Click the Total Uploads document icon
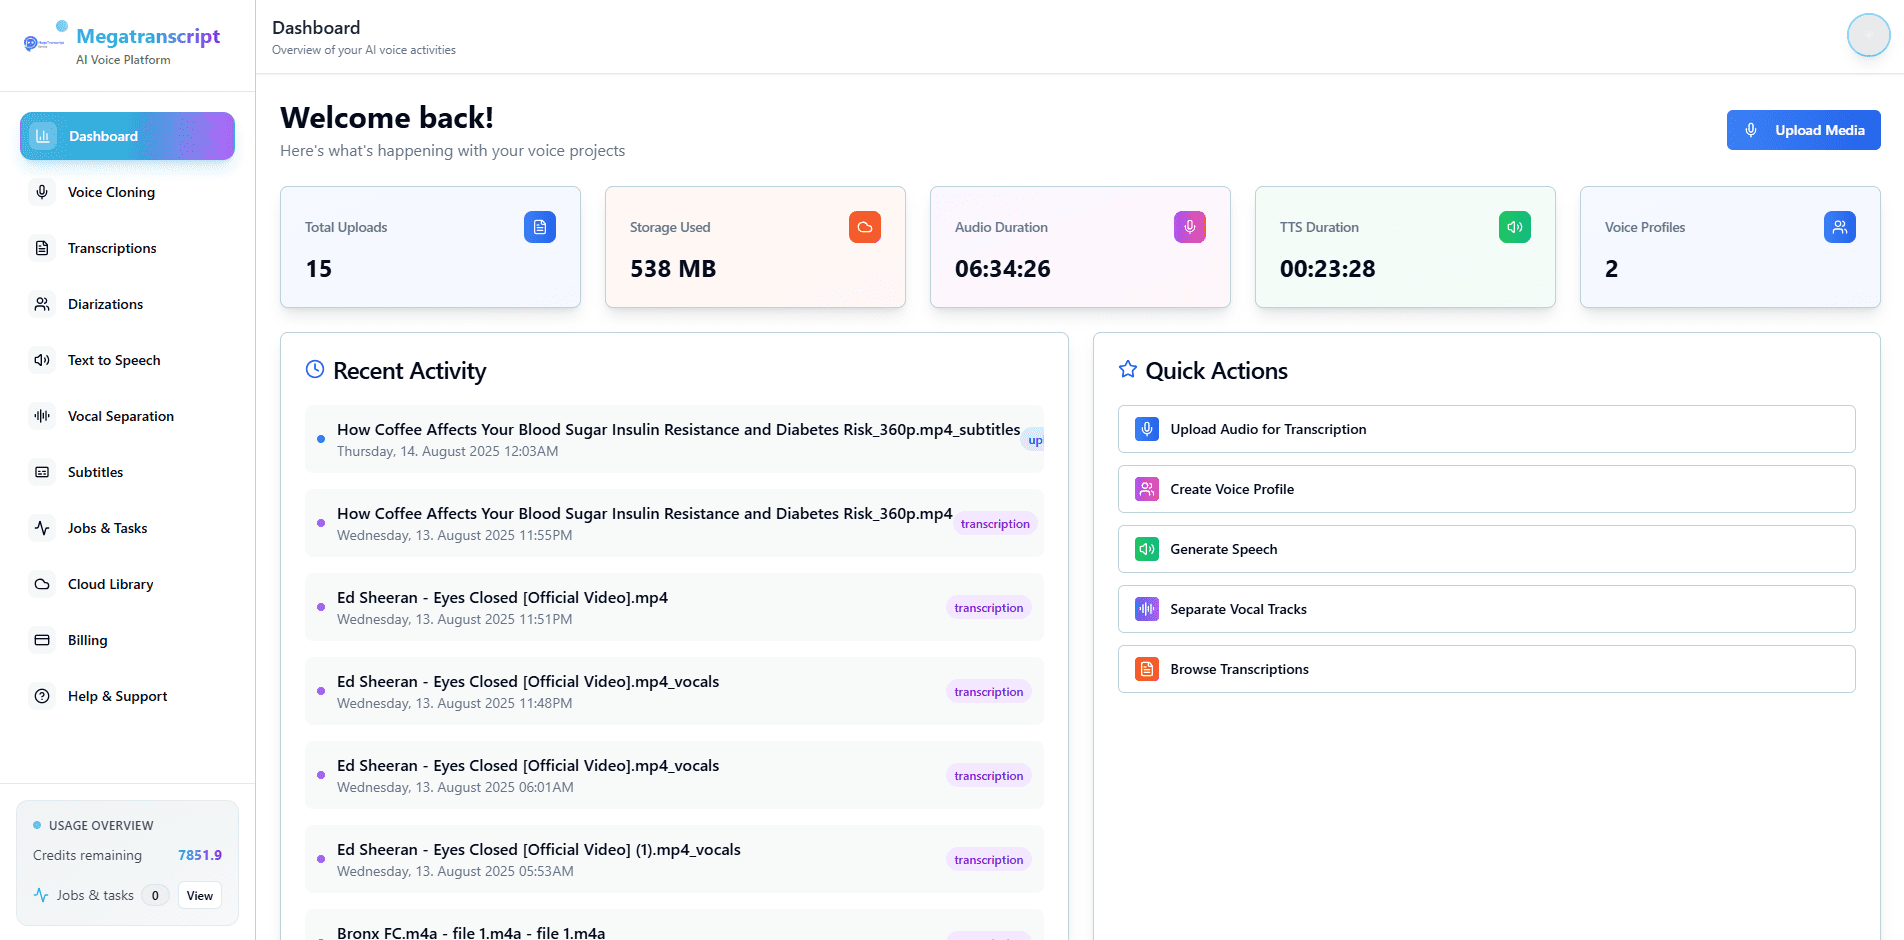 pyautogui.click(x=539, y=227)
